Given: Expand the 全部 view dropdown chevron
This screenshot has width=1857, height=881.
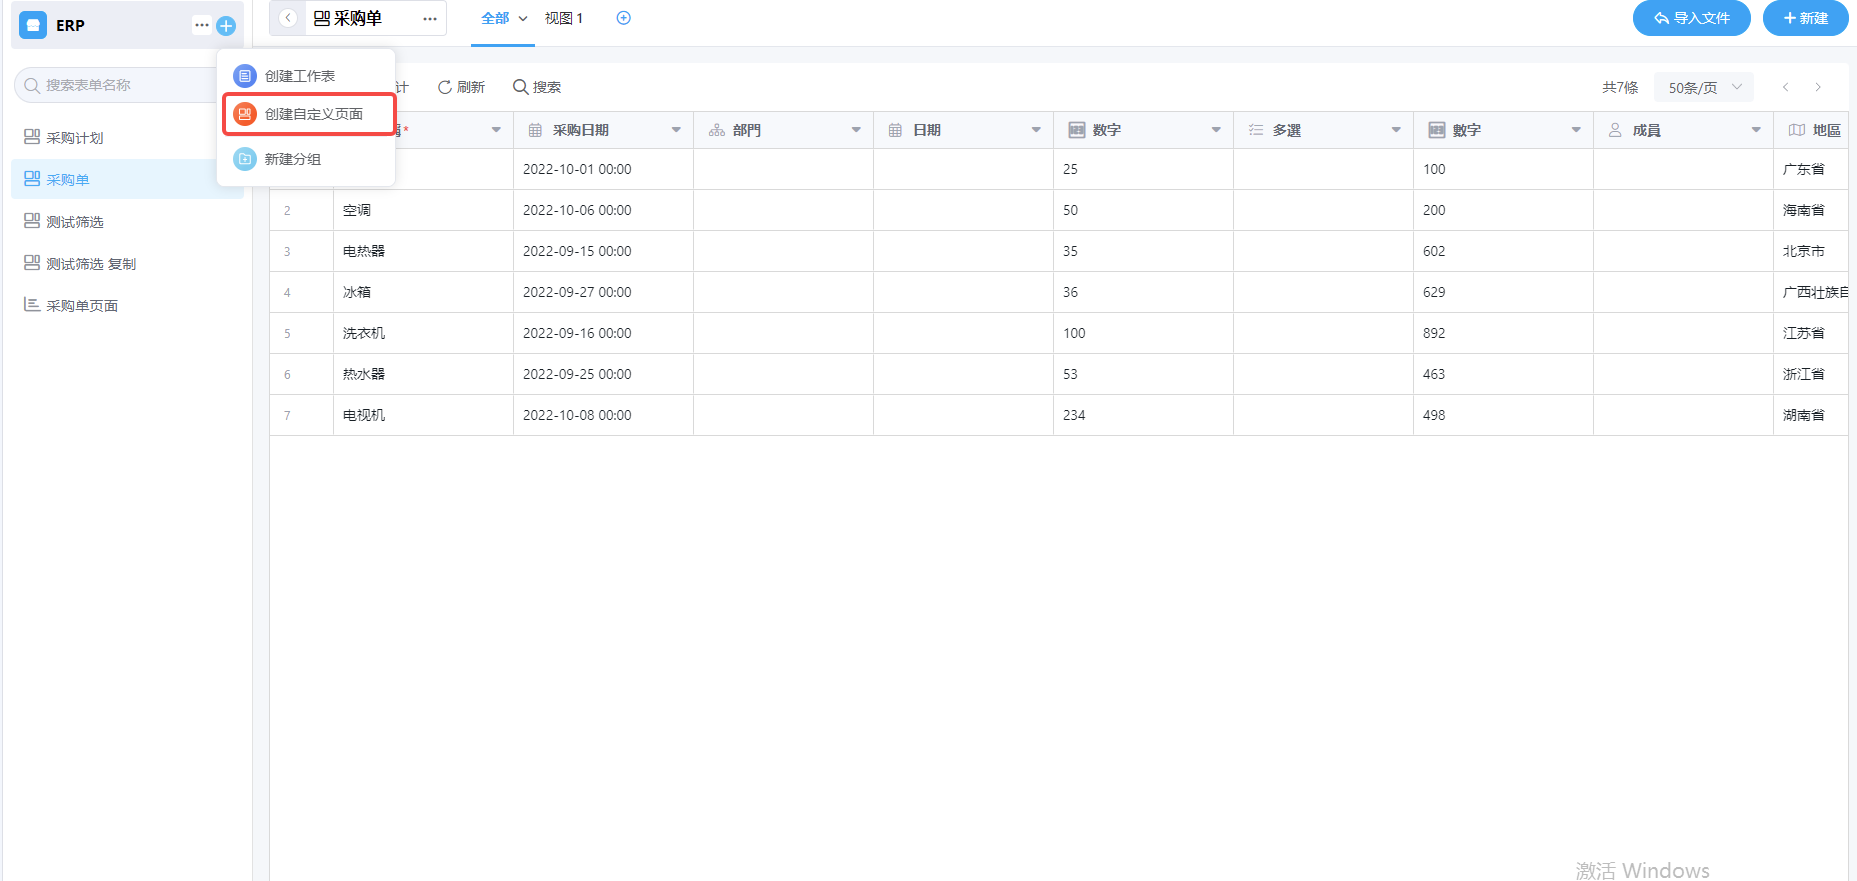Looking at the screenshot, I should [x=523, y=19].
